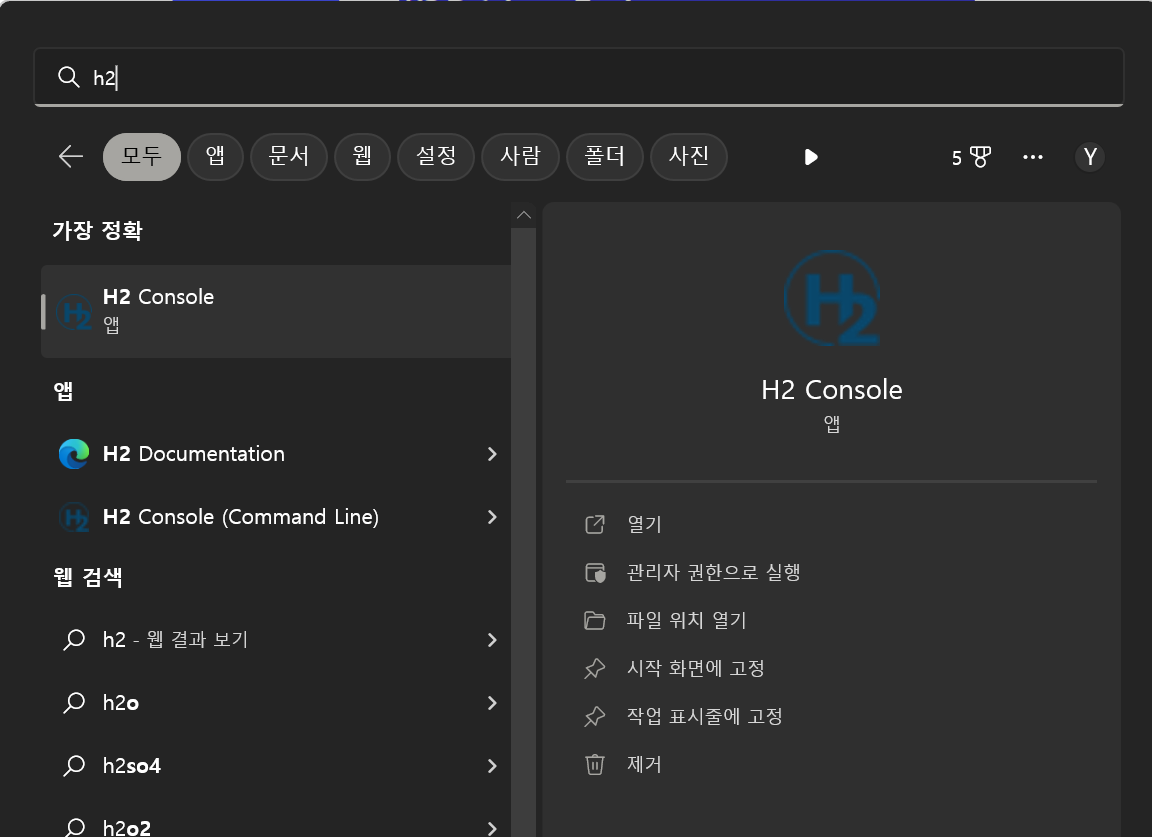This screenshot has height=837, width=1152.
Task: Click the results list scrollbar up arrow
Action: pos(524,215)
